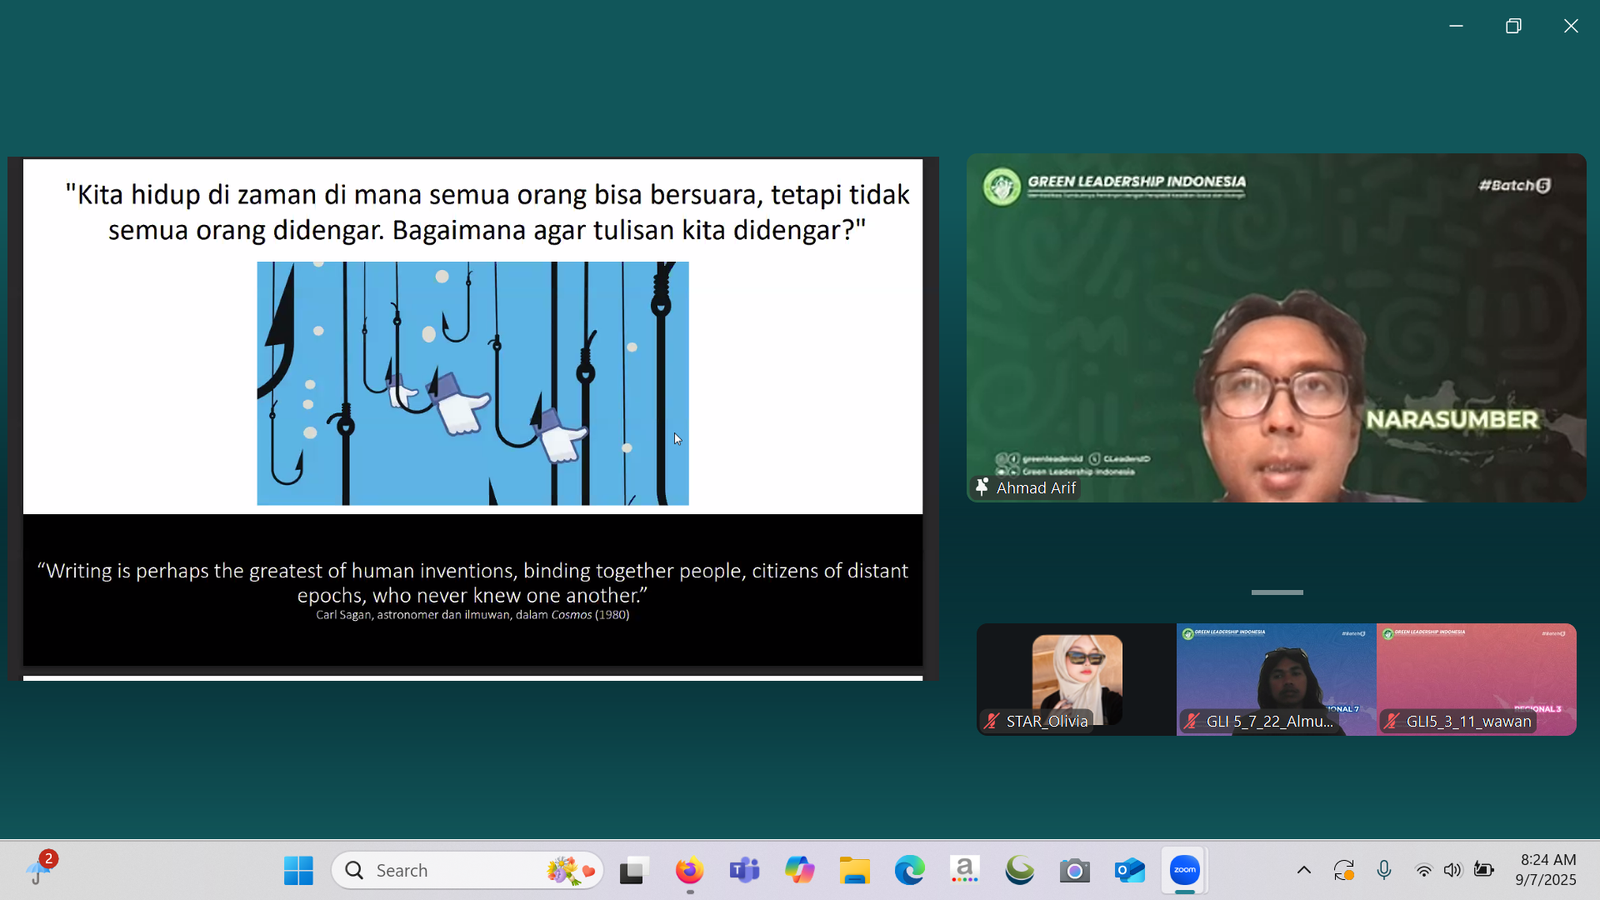
Task: Open Outlook from the taskbar
Action: click(1129, 870)
